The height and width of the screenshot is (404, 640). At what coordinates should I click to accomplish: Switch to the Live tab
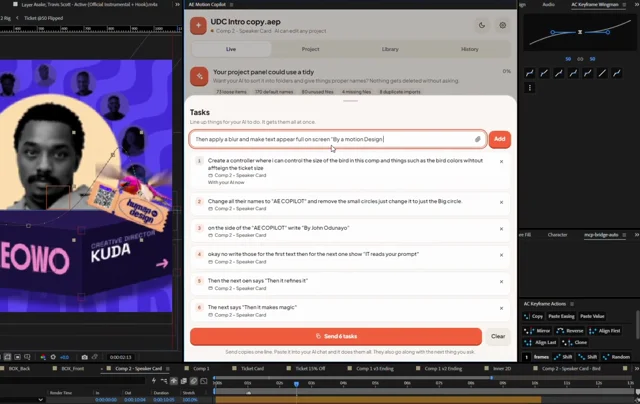[x=231, y=49]
